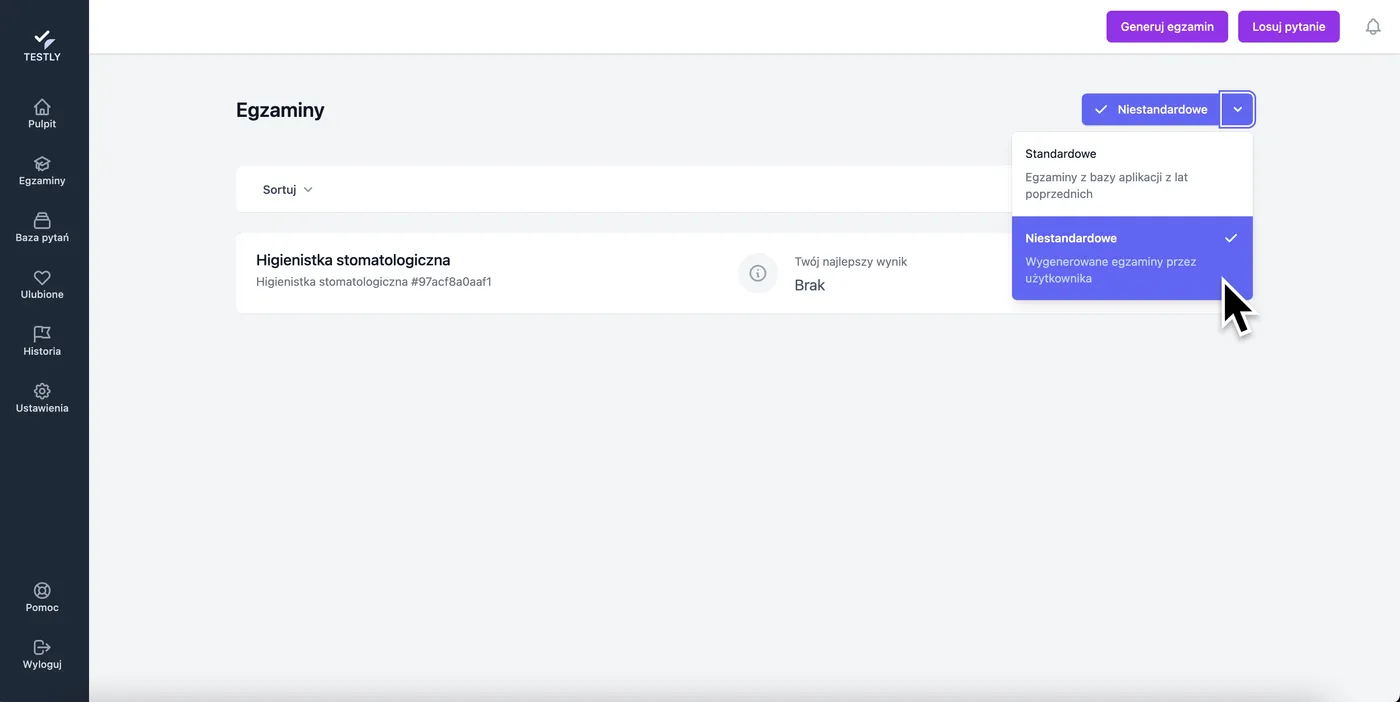Click Losuj pytanie button
Image resolution: width=1400 pixels, height=702 pixels.
point(1289,27)
